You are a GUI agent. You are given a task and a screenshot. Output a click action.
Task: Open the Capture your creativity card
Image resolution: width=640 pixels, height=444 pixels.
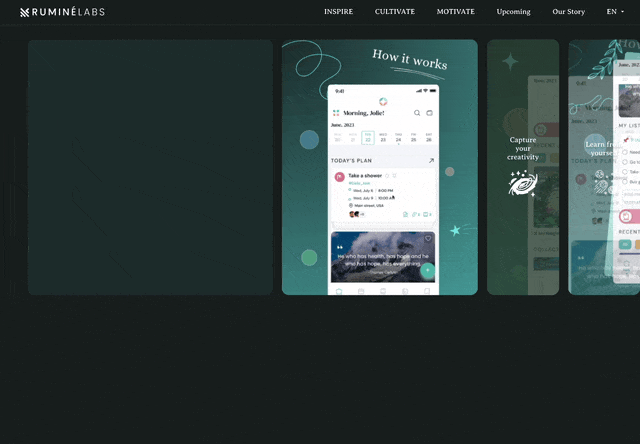523,167
